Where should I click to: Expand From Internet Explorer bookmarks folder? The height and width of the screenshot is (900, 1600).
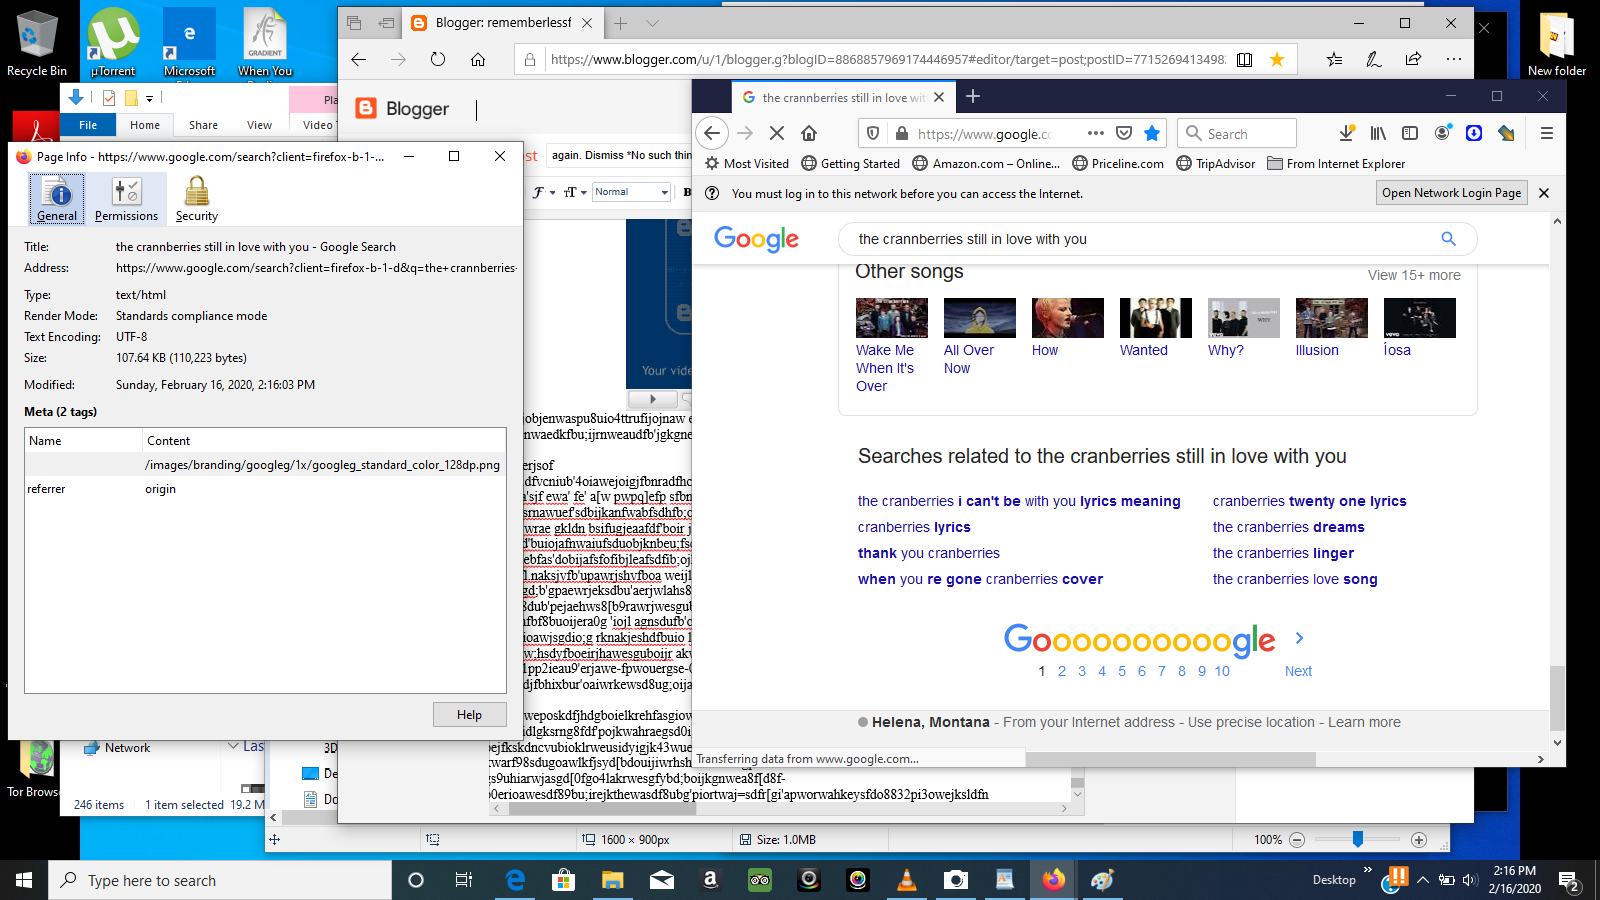click(1336, 163)
